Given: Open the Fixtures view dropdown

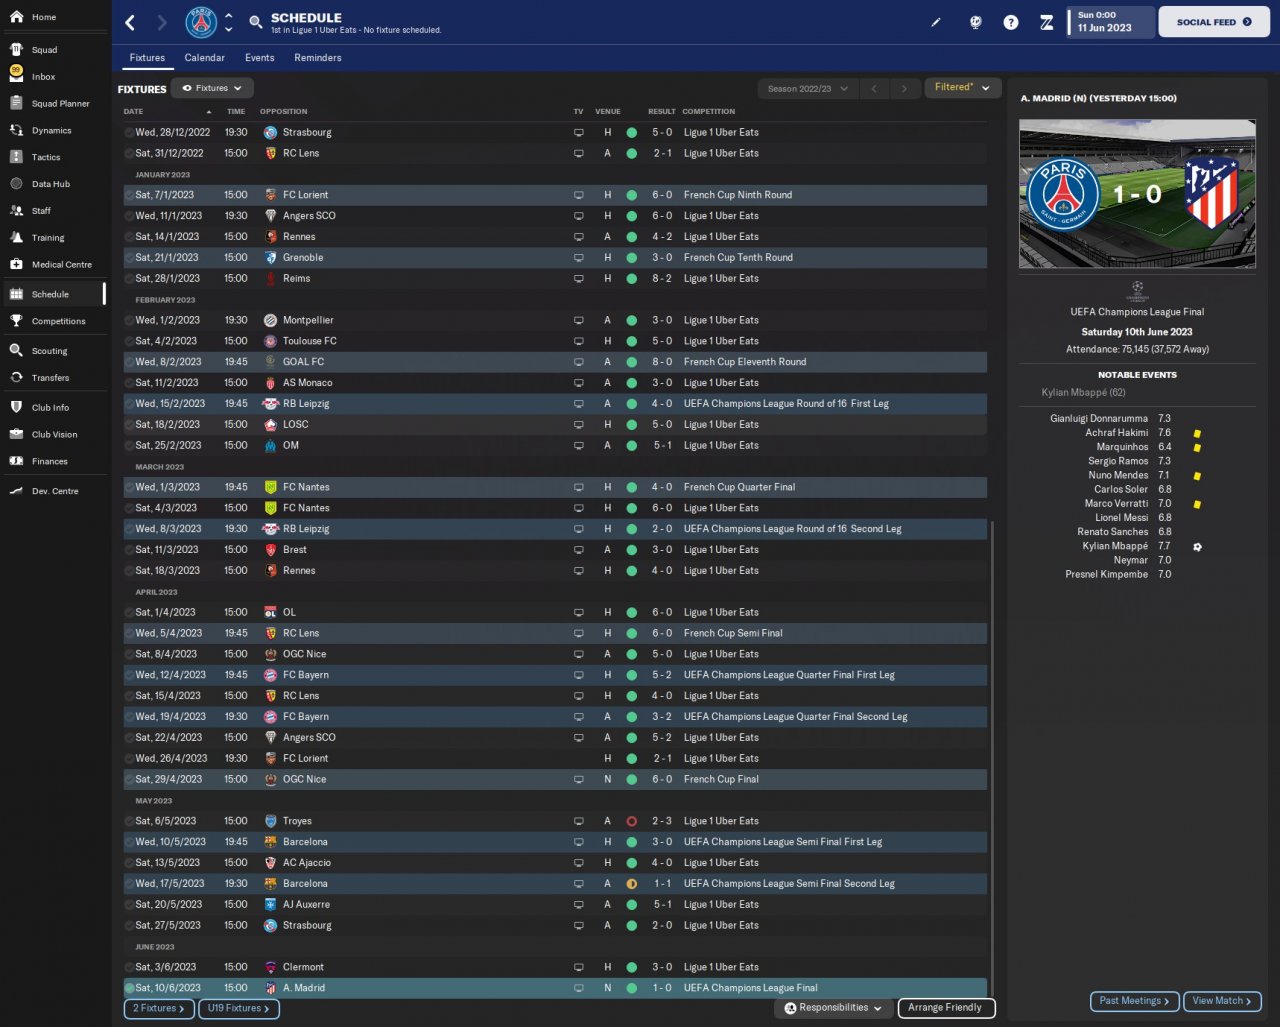Looking at the screenshot, I should click(212, 88).
